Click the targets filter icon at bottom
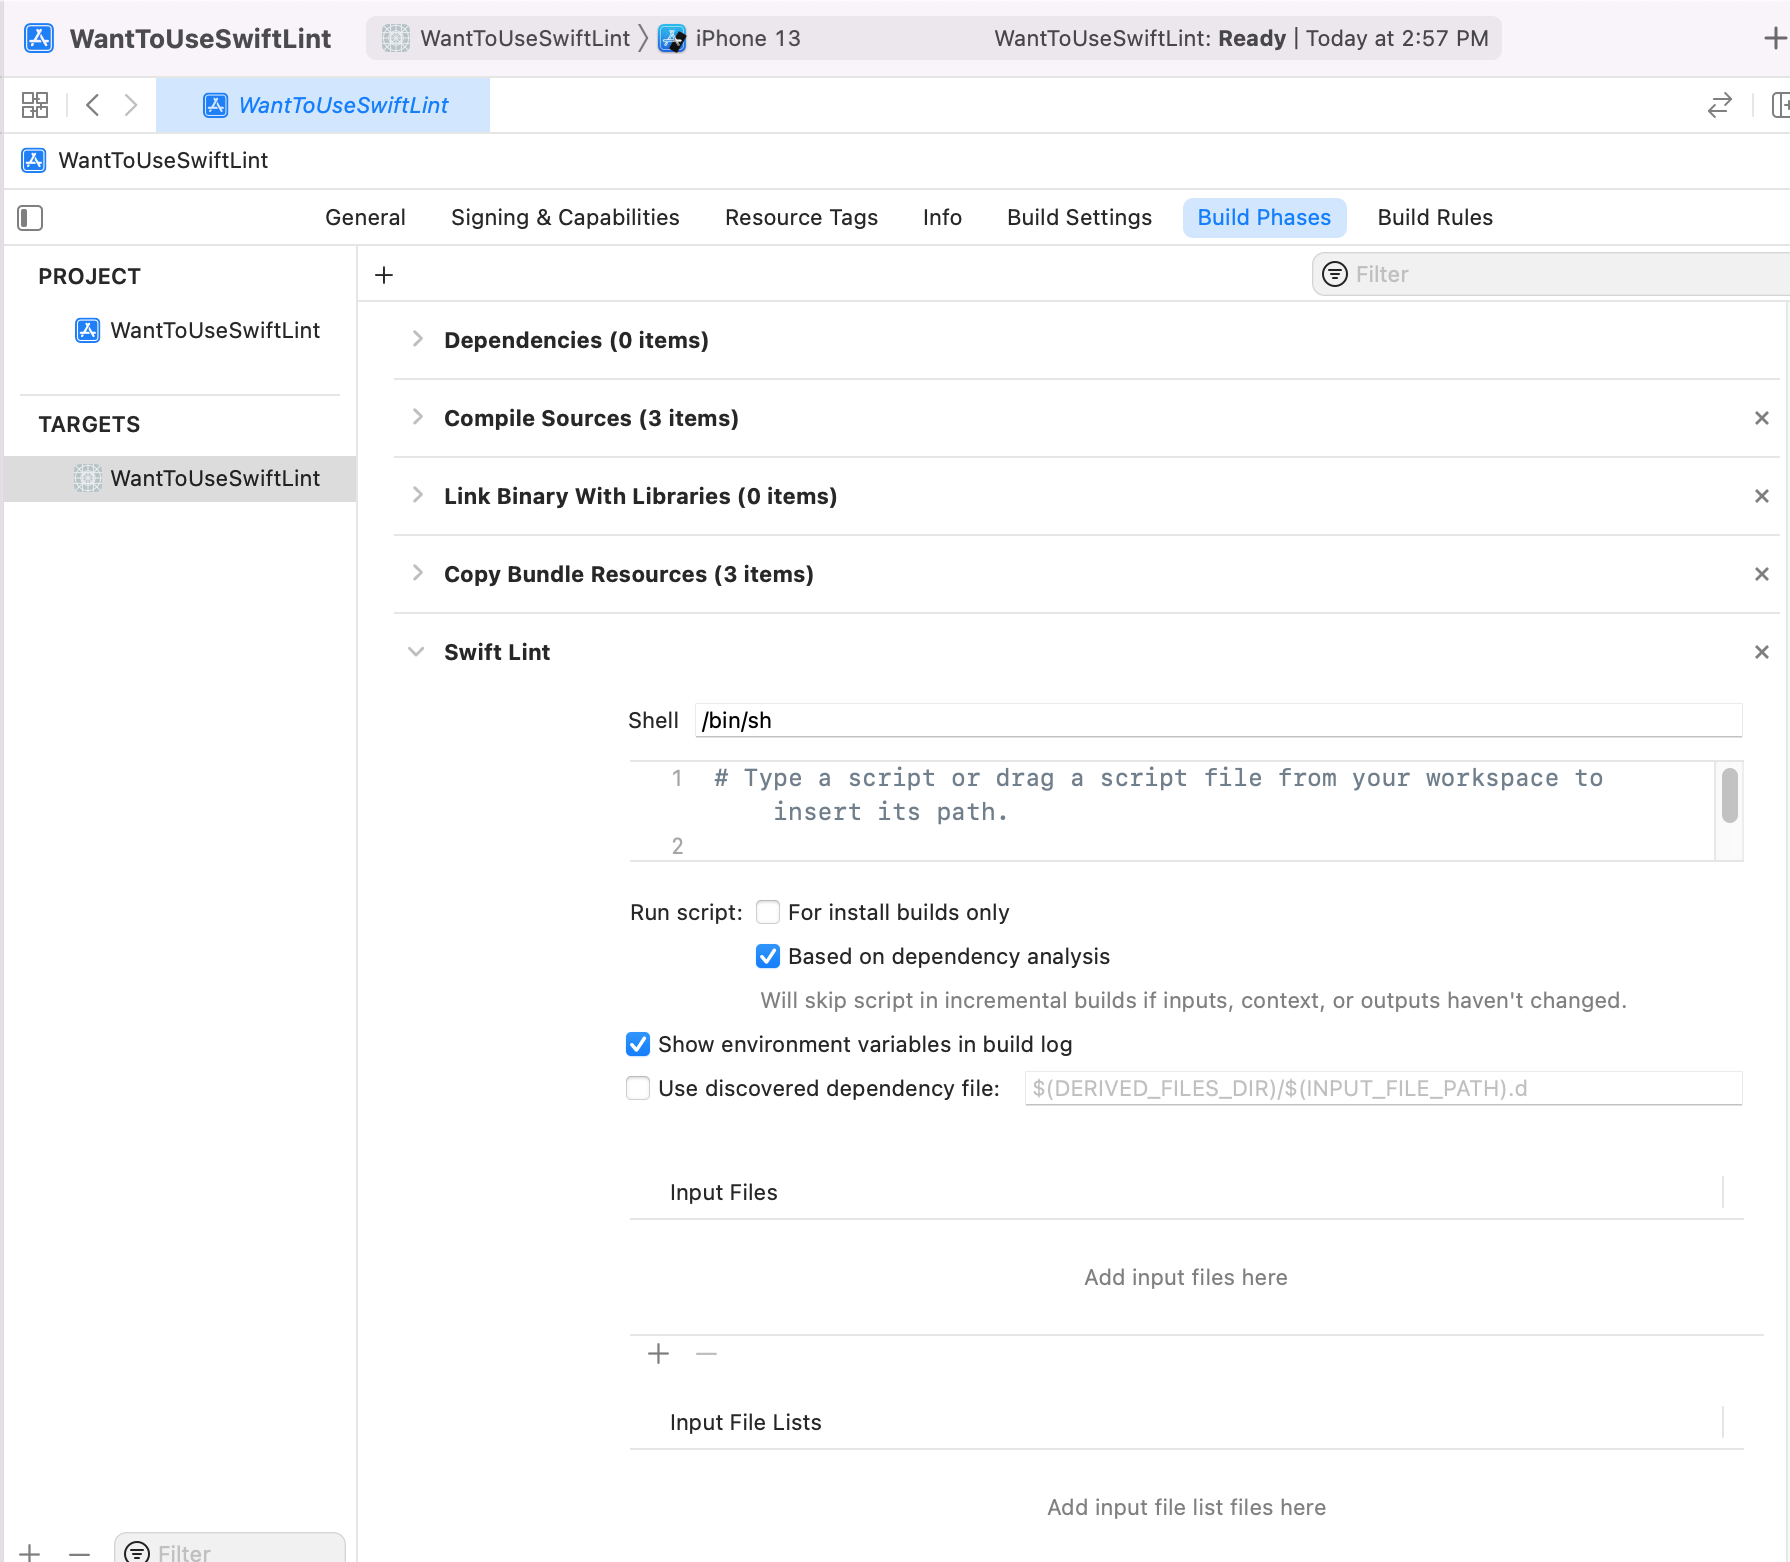The image size is (1790, 1562). pyautogui.click(x=138, y=1553)
